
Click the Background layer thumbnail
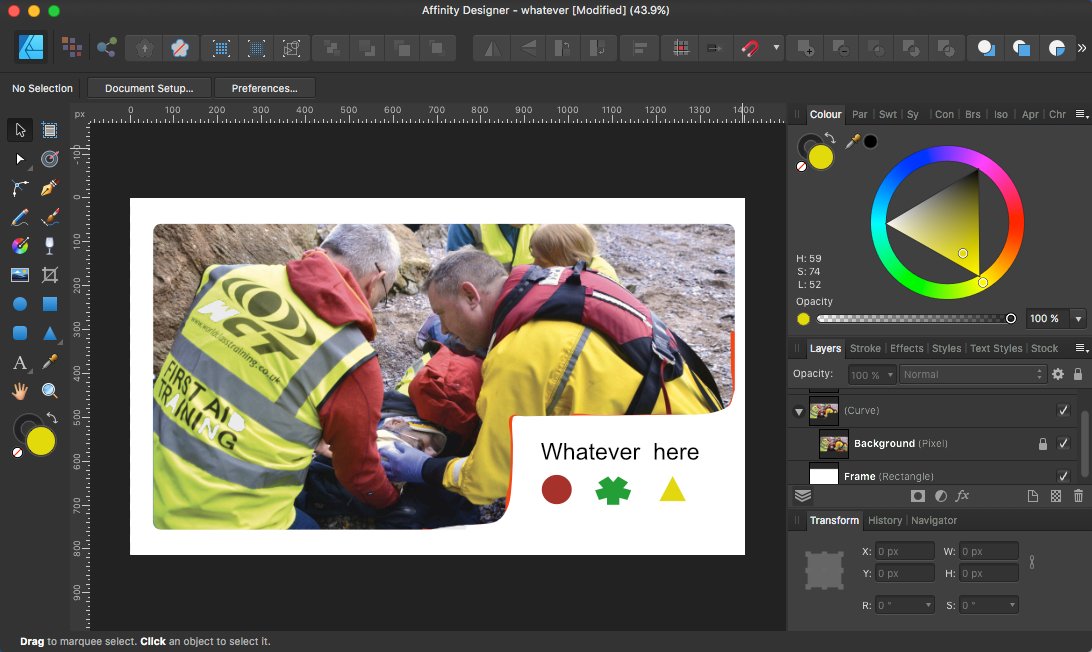click(x=833, y=443)
